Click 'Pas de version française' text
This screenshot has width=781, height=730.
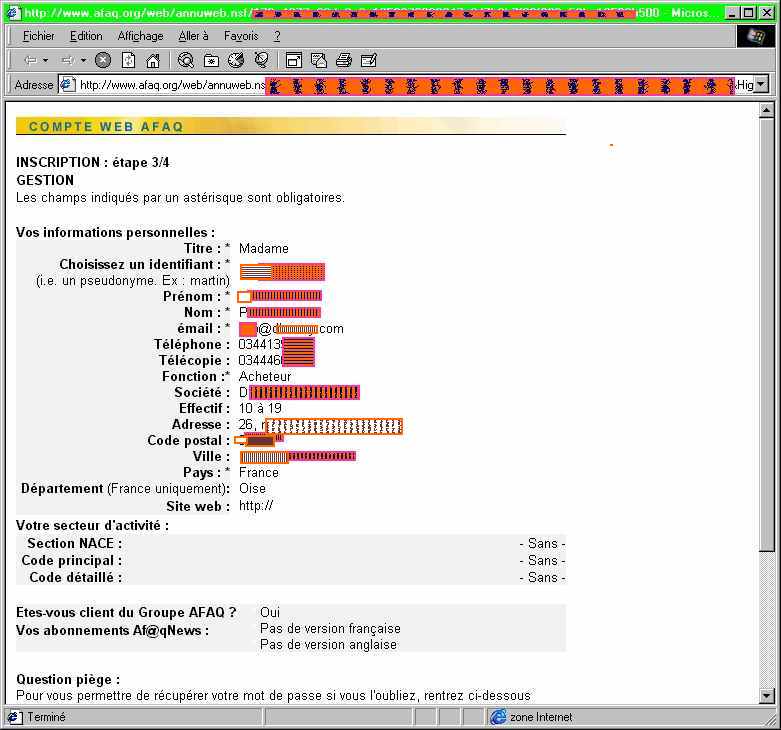330,628
